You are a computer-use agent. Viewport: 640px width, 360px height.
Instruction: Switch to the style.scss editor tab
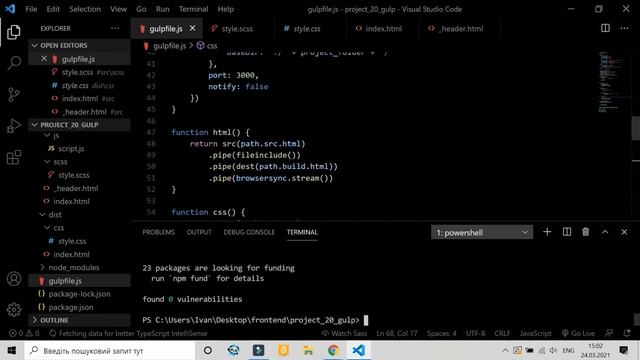pyautogui.click(x=237, y=29)
